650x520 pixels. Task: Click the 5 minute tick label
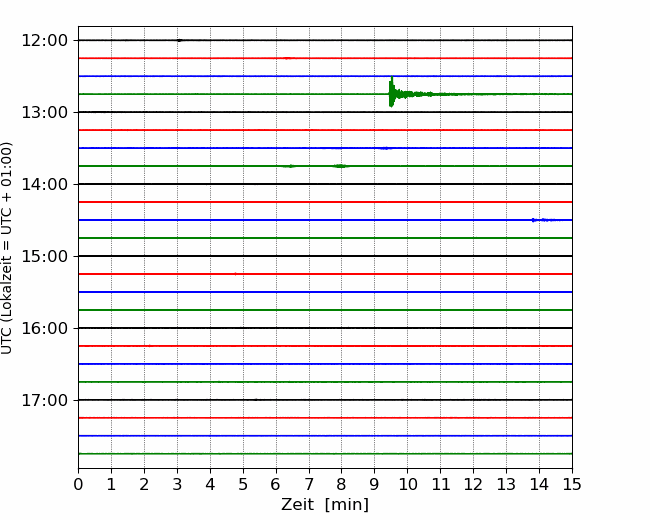pyautogui.click(x=243, y=485)
